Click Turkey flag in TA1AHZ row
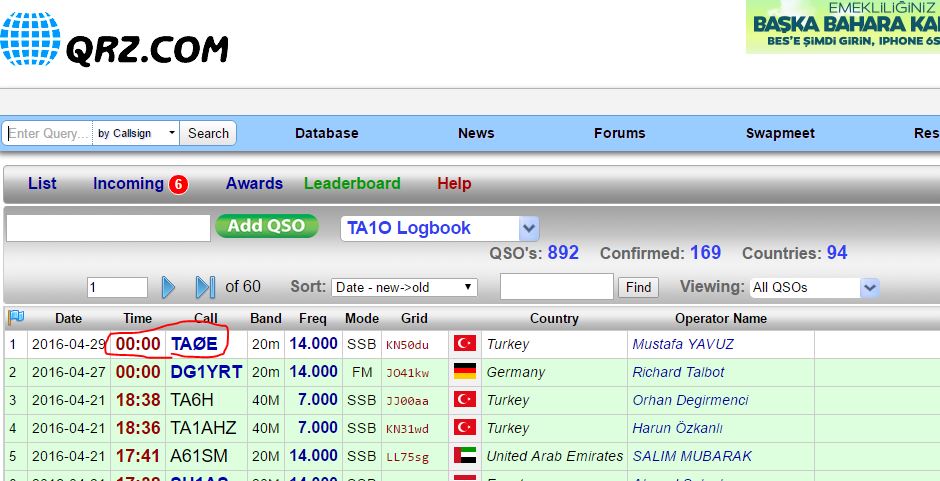Screen dimensions: 940x481 pyautogui.click(x=465, y=428)
